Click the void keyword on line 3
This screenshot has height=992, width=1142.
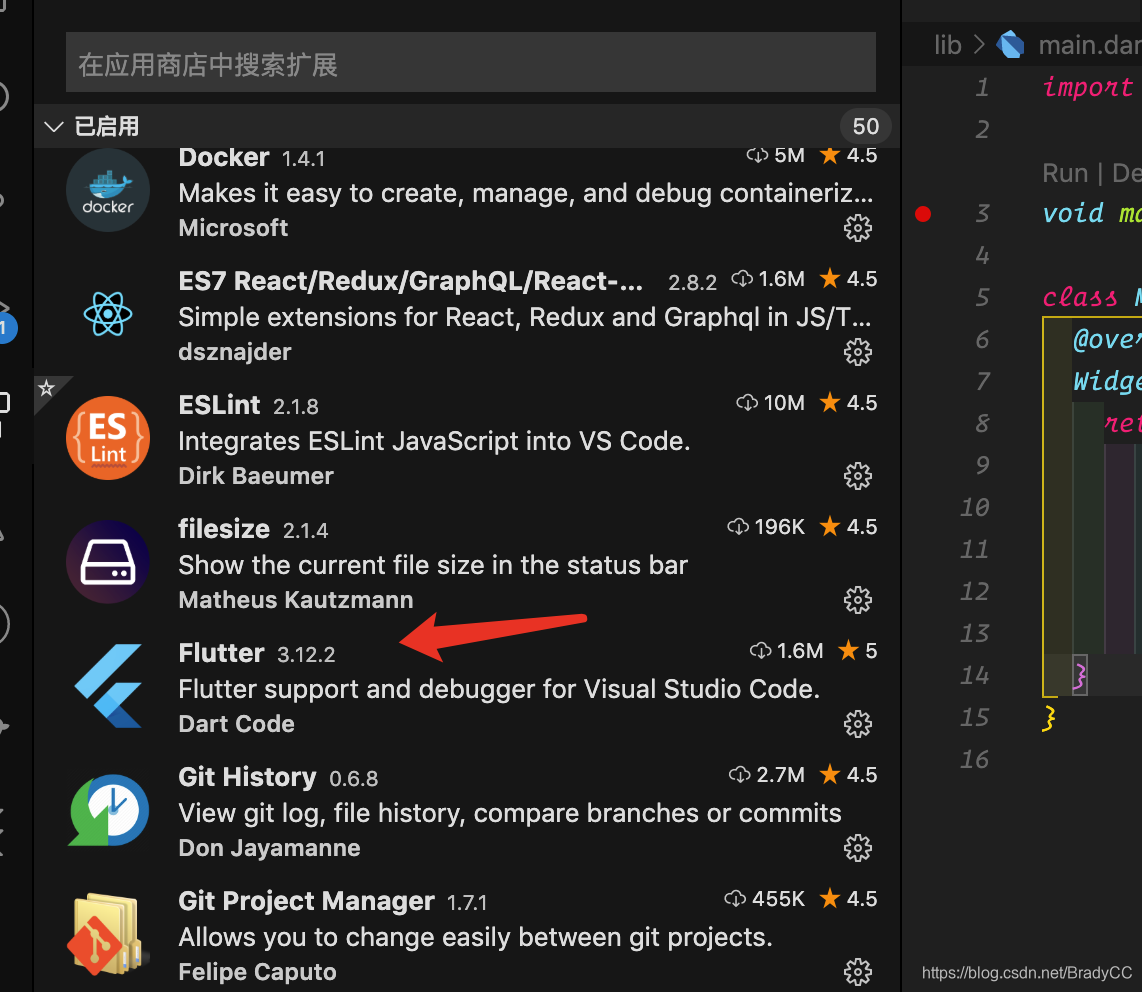pyautogui.click(x=1074, y=213)
